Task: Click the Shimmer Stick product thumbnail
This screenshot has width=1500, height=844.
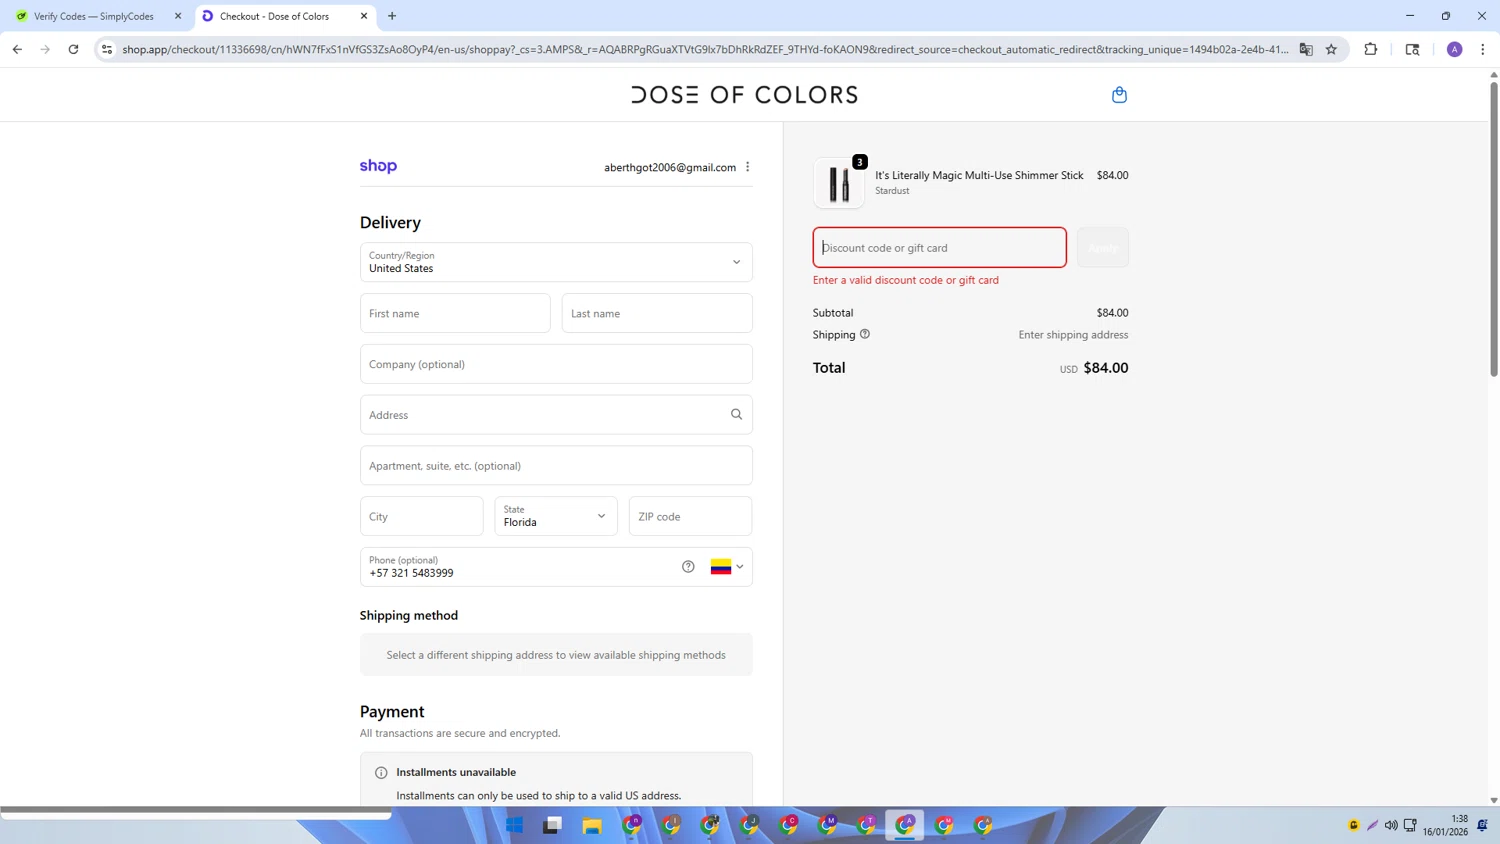Action: [x=839, y=183]
